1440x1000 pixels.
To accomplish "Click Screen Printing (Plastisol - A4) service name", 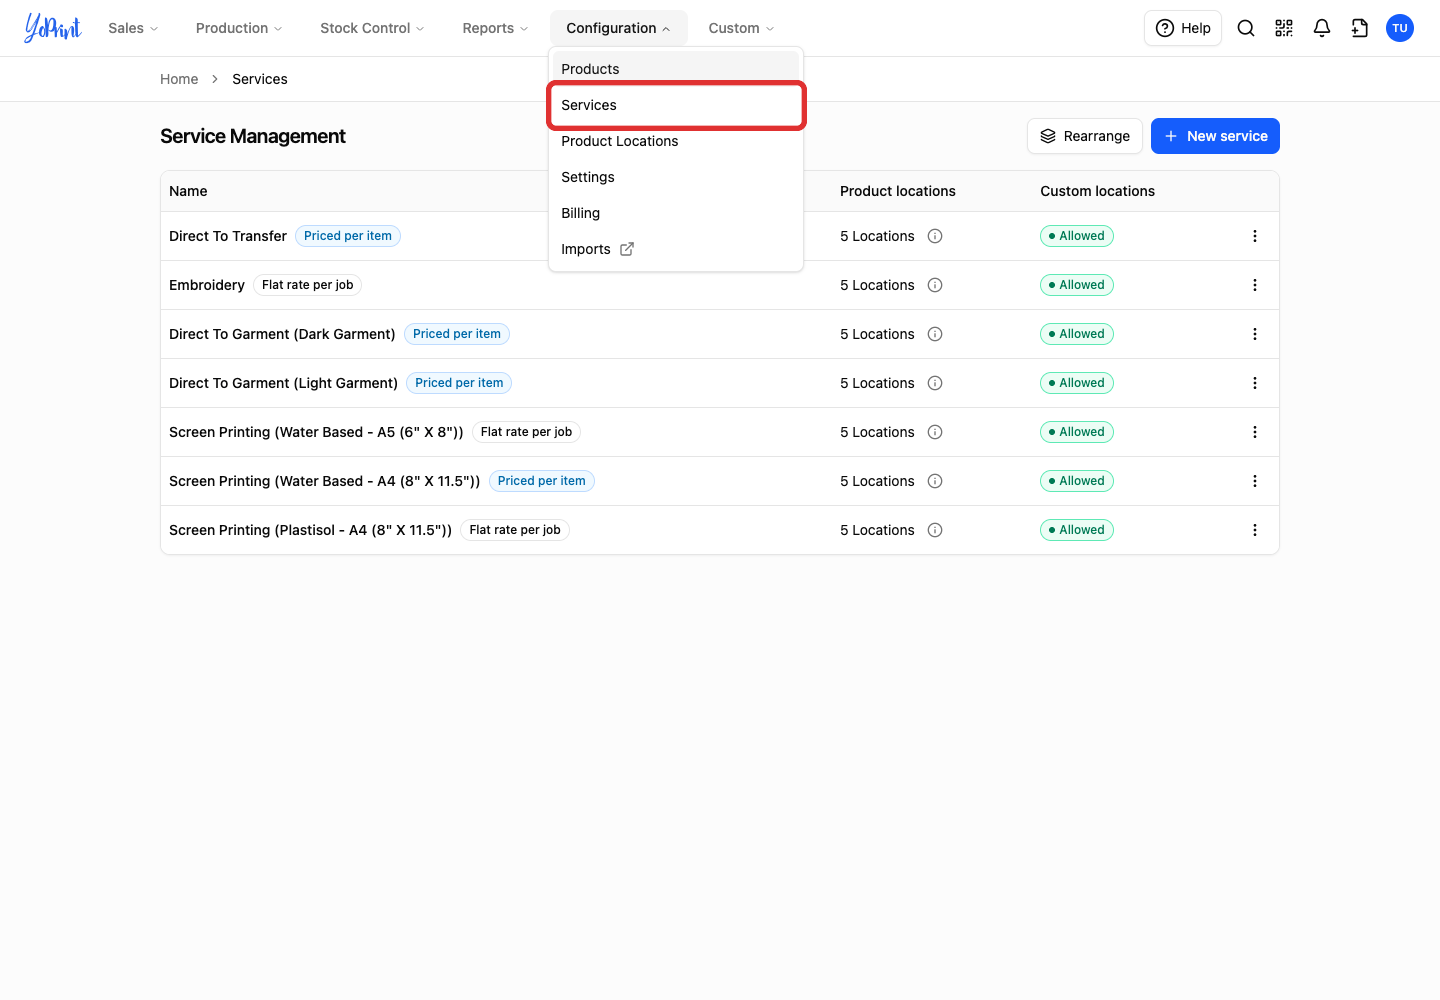I will click(x=310, y=530).
